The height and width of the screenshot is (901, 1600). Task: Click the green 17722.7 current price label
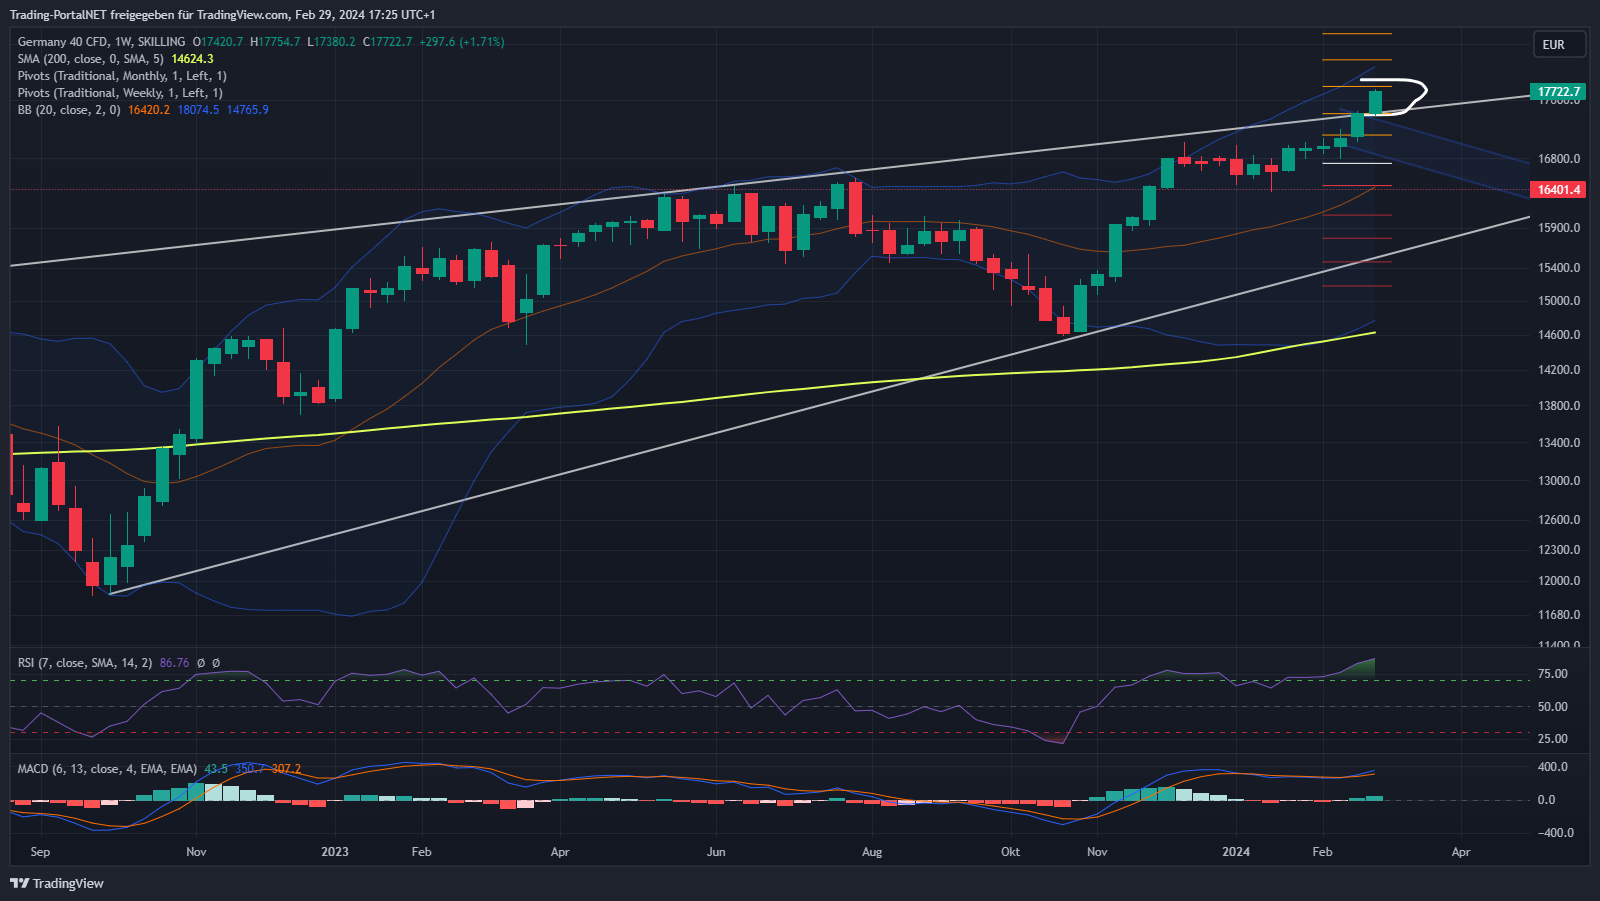[1558, 92]
